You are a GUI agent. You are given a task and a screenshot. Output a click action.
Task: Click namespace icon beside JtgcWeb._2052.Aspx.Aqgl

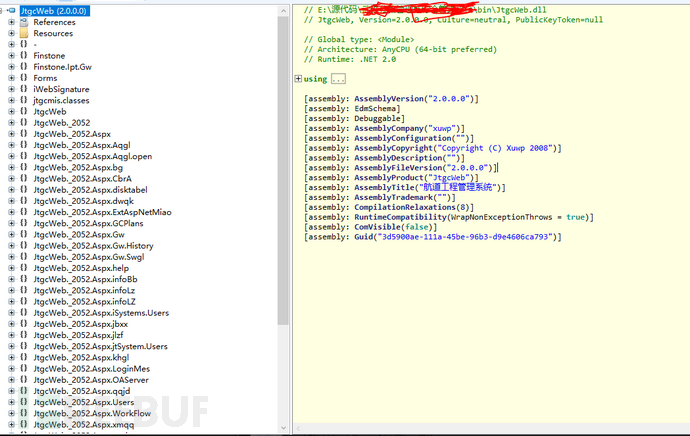point(24,145)
